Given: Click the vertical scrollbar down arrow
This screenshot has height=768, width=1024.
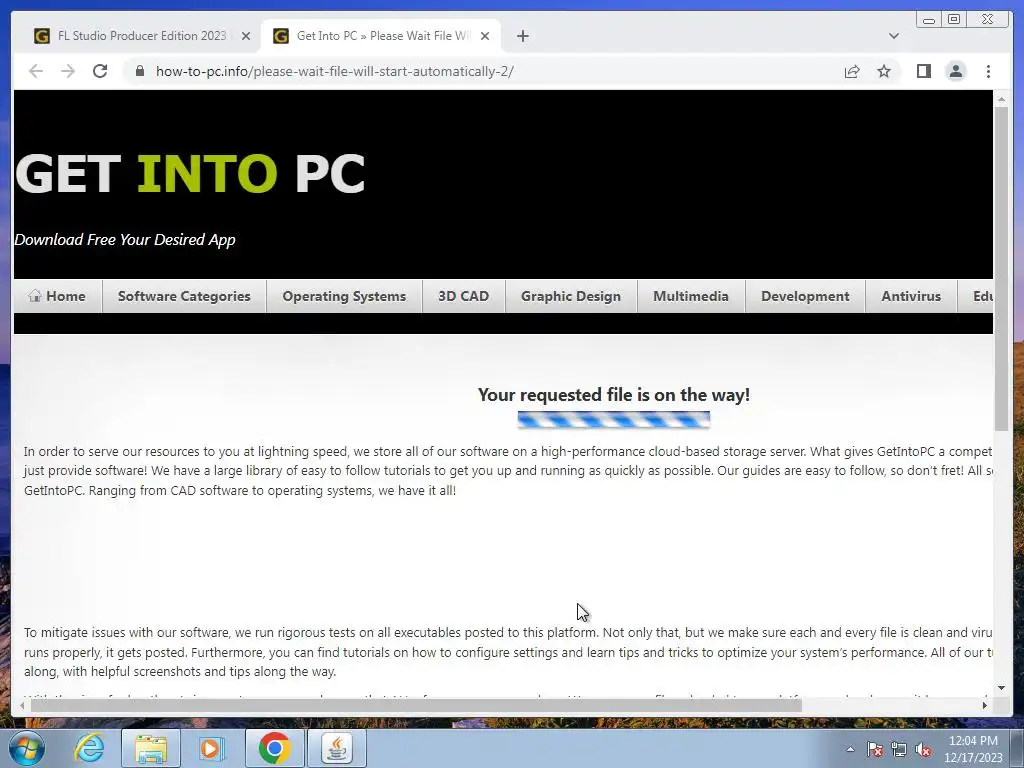Looking at the screenshot, I should pos(1002,688).
